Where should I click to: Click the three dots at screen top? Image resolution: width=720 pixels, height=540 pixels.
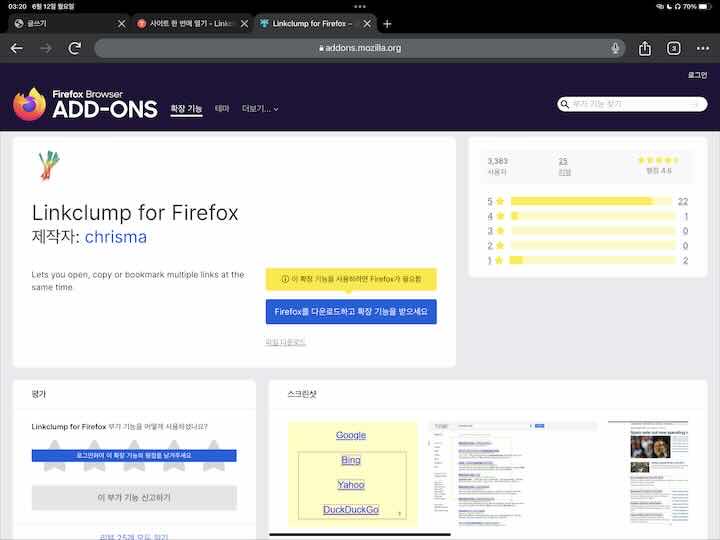click(x=360, y=6)
